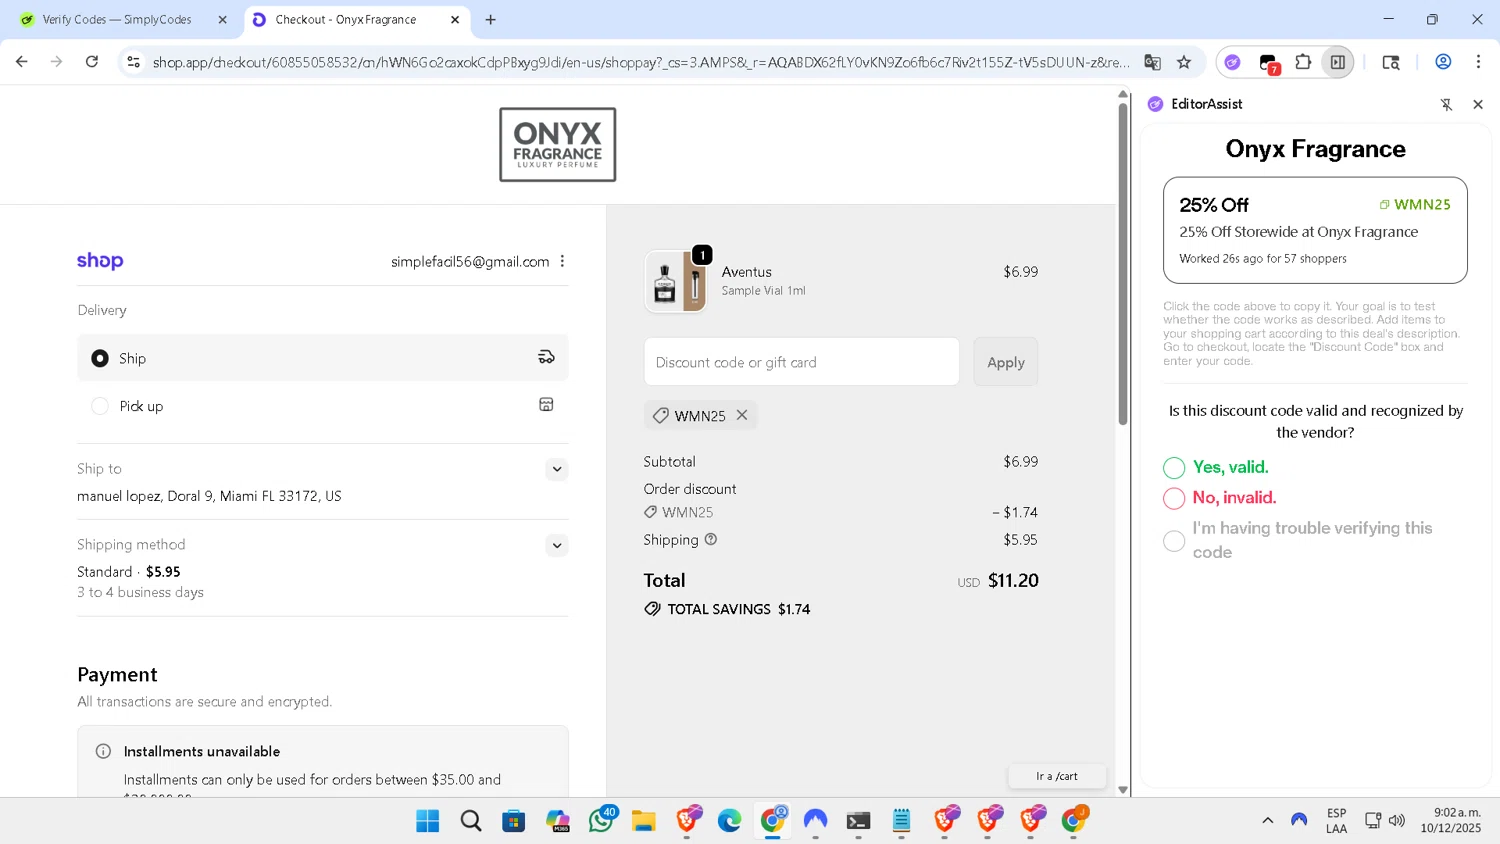
Task: Open the extension with red 7 badge
Action: click(1269, 64)
